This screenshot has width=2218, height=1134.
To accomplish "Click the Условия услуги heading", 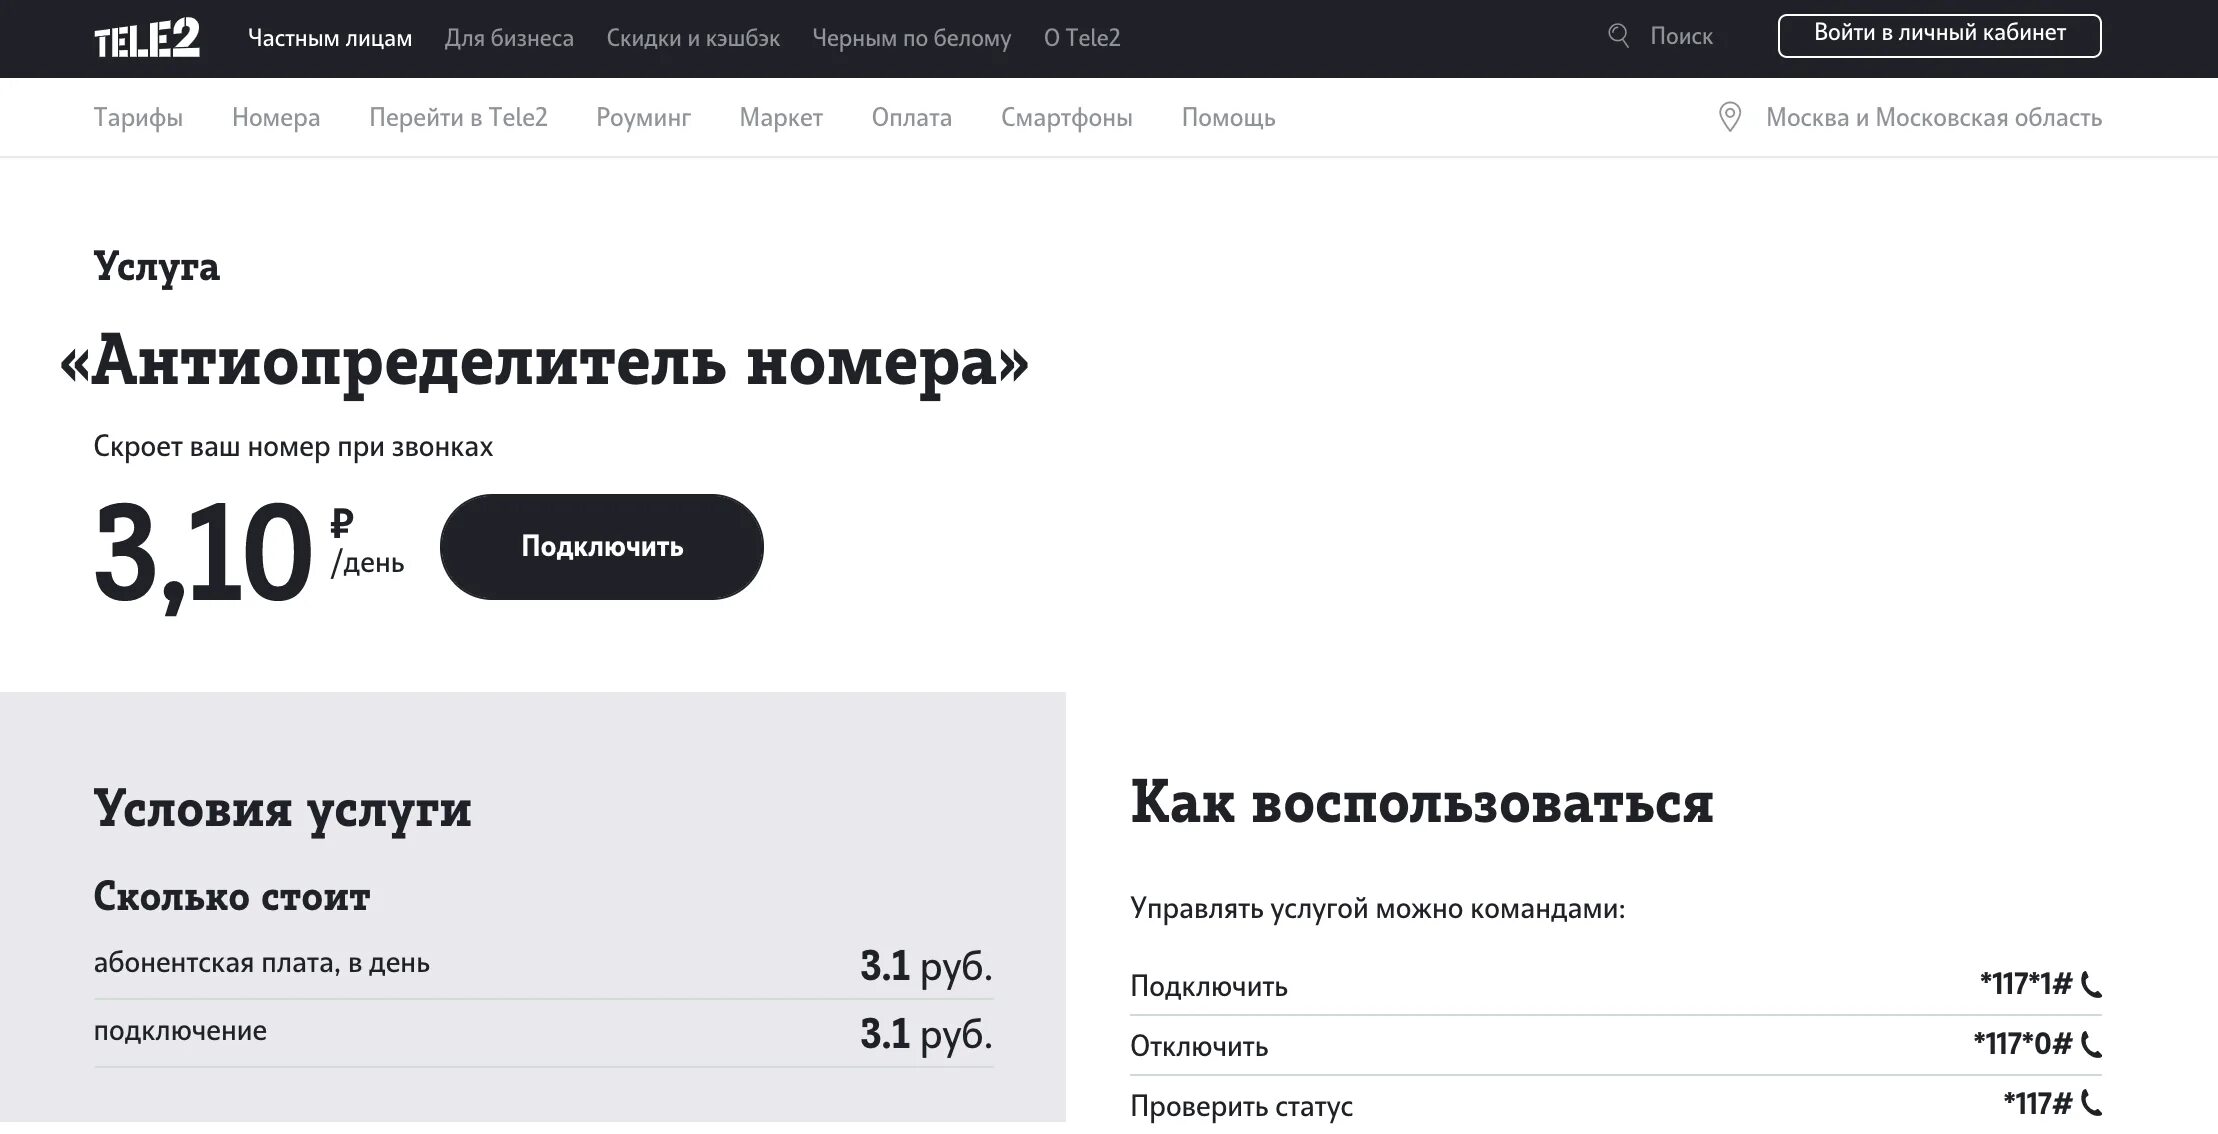I will tap(282, 809).
